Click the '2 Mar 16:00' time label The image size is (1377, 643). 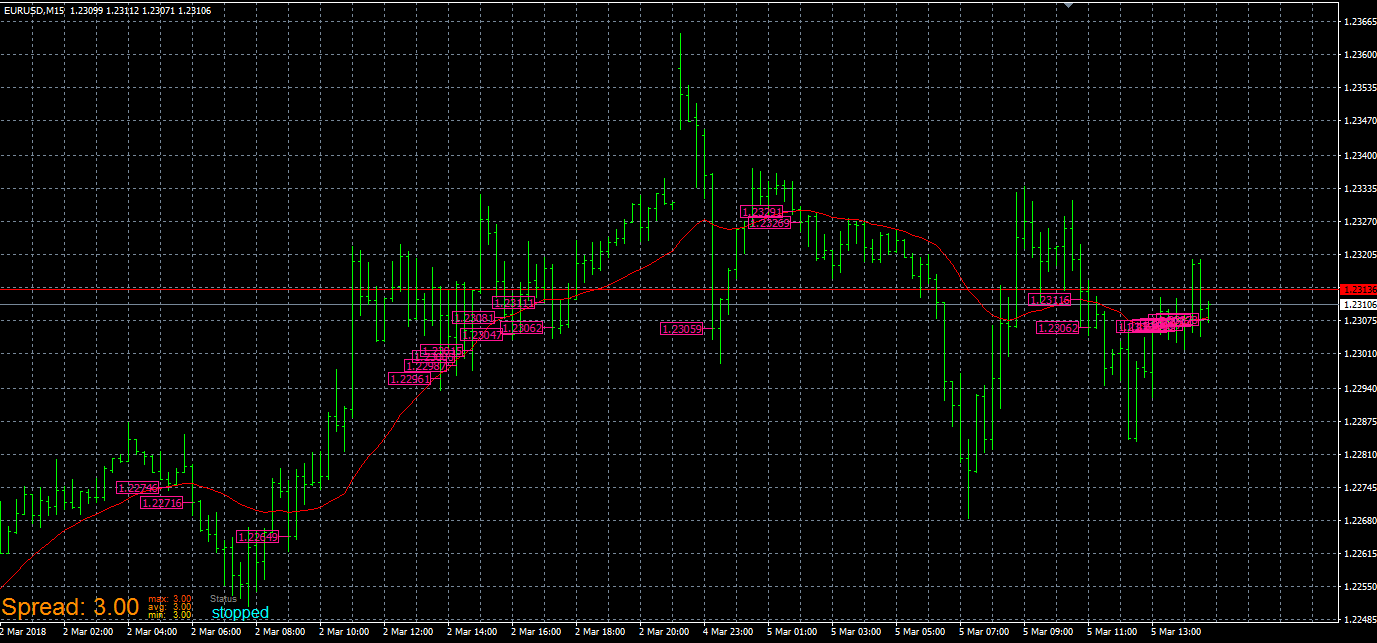tap(536, 632)
